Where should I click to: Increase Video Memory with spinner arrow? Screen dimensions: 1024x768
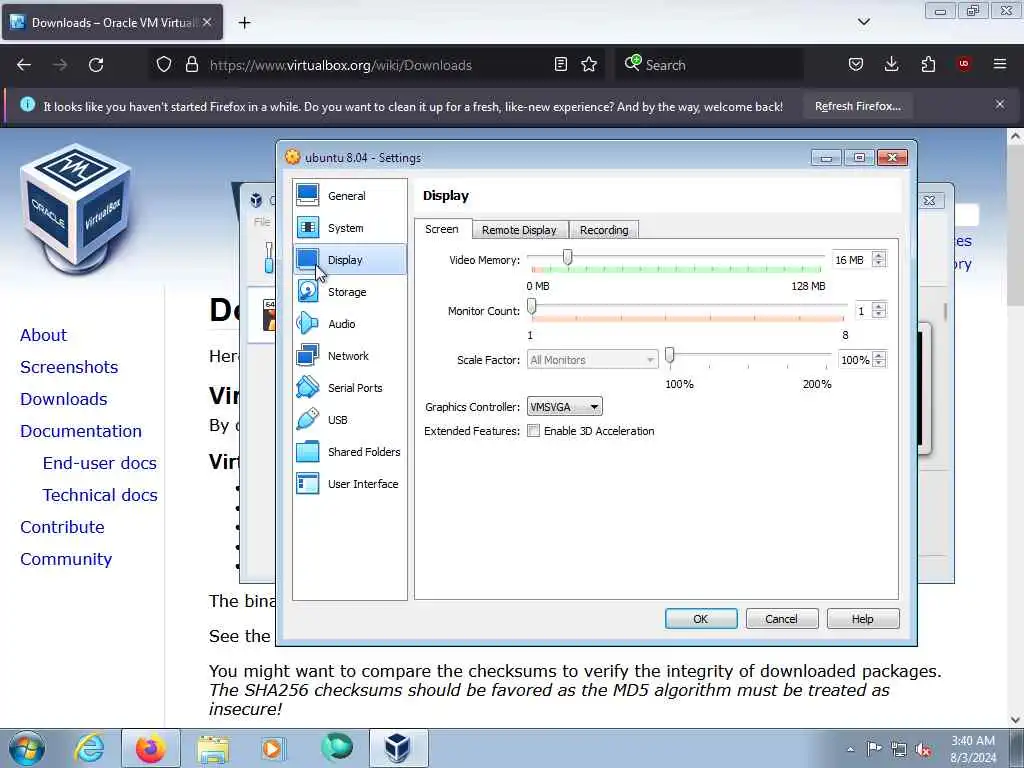click(879, 255)
